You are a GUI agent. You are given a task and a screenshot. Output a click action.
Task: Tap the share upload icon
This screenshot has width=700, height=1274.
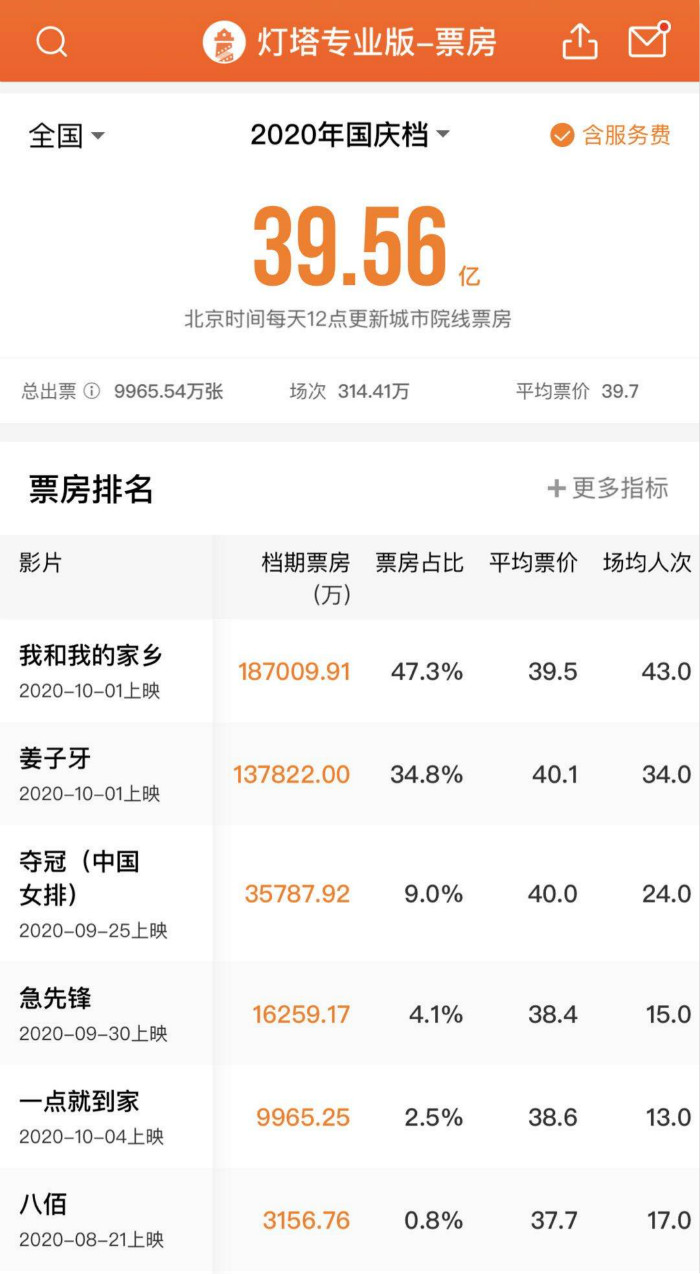[x=580, y=42]
